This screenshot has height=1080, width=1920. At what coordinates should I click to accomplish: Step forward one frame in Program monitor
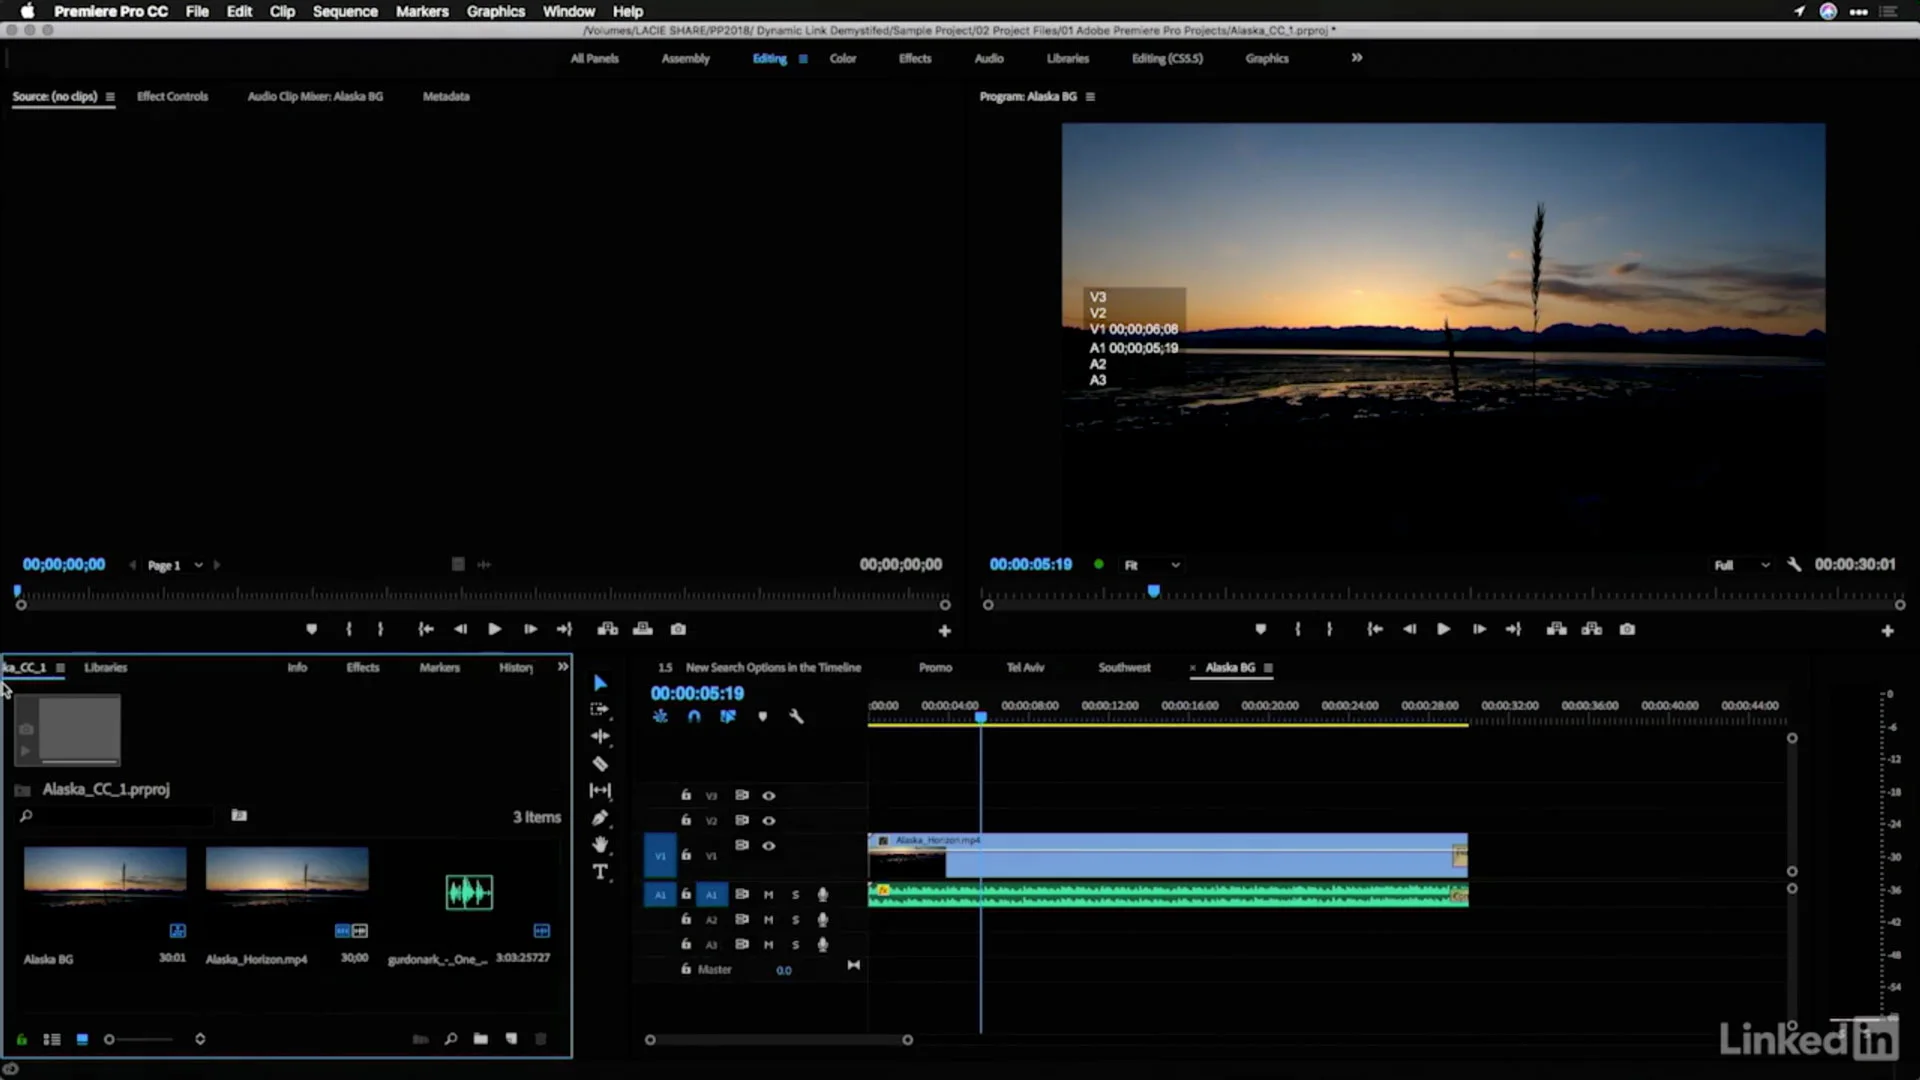tap(1479, 629)
